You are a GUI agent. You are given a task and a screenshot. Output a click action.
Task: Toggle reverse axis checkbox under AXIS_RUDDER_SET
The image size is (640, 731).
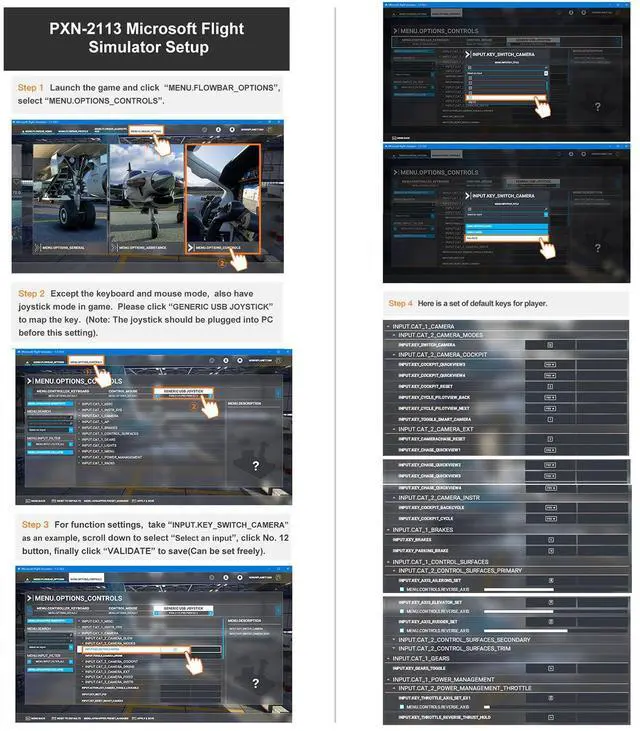click(x=402, y=631)
